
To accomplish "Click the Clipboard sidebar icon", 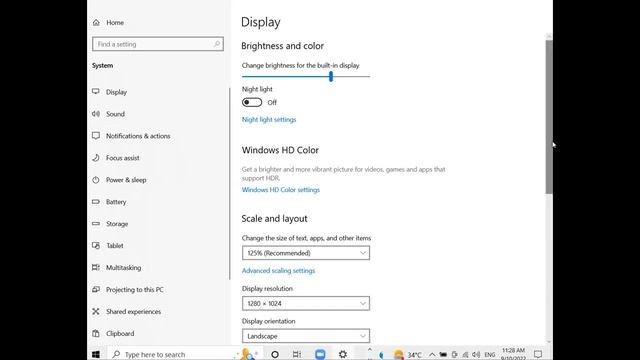I will point(96,333).
